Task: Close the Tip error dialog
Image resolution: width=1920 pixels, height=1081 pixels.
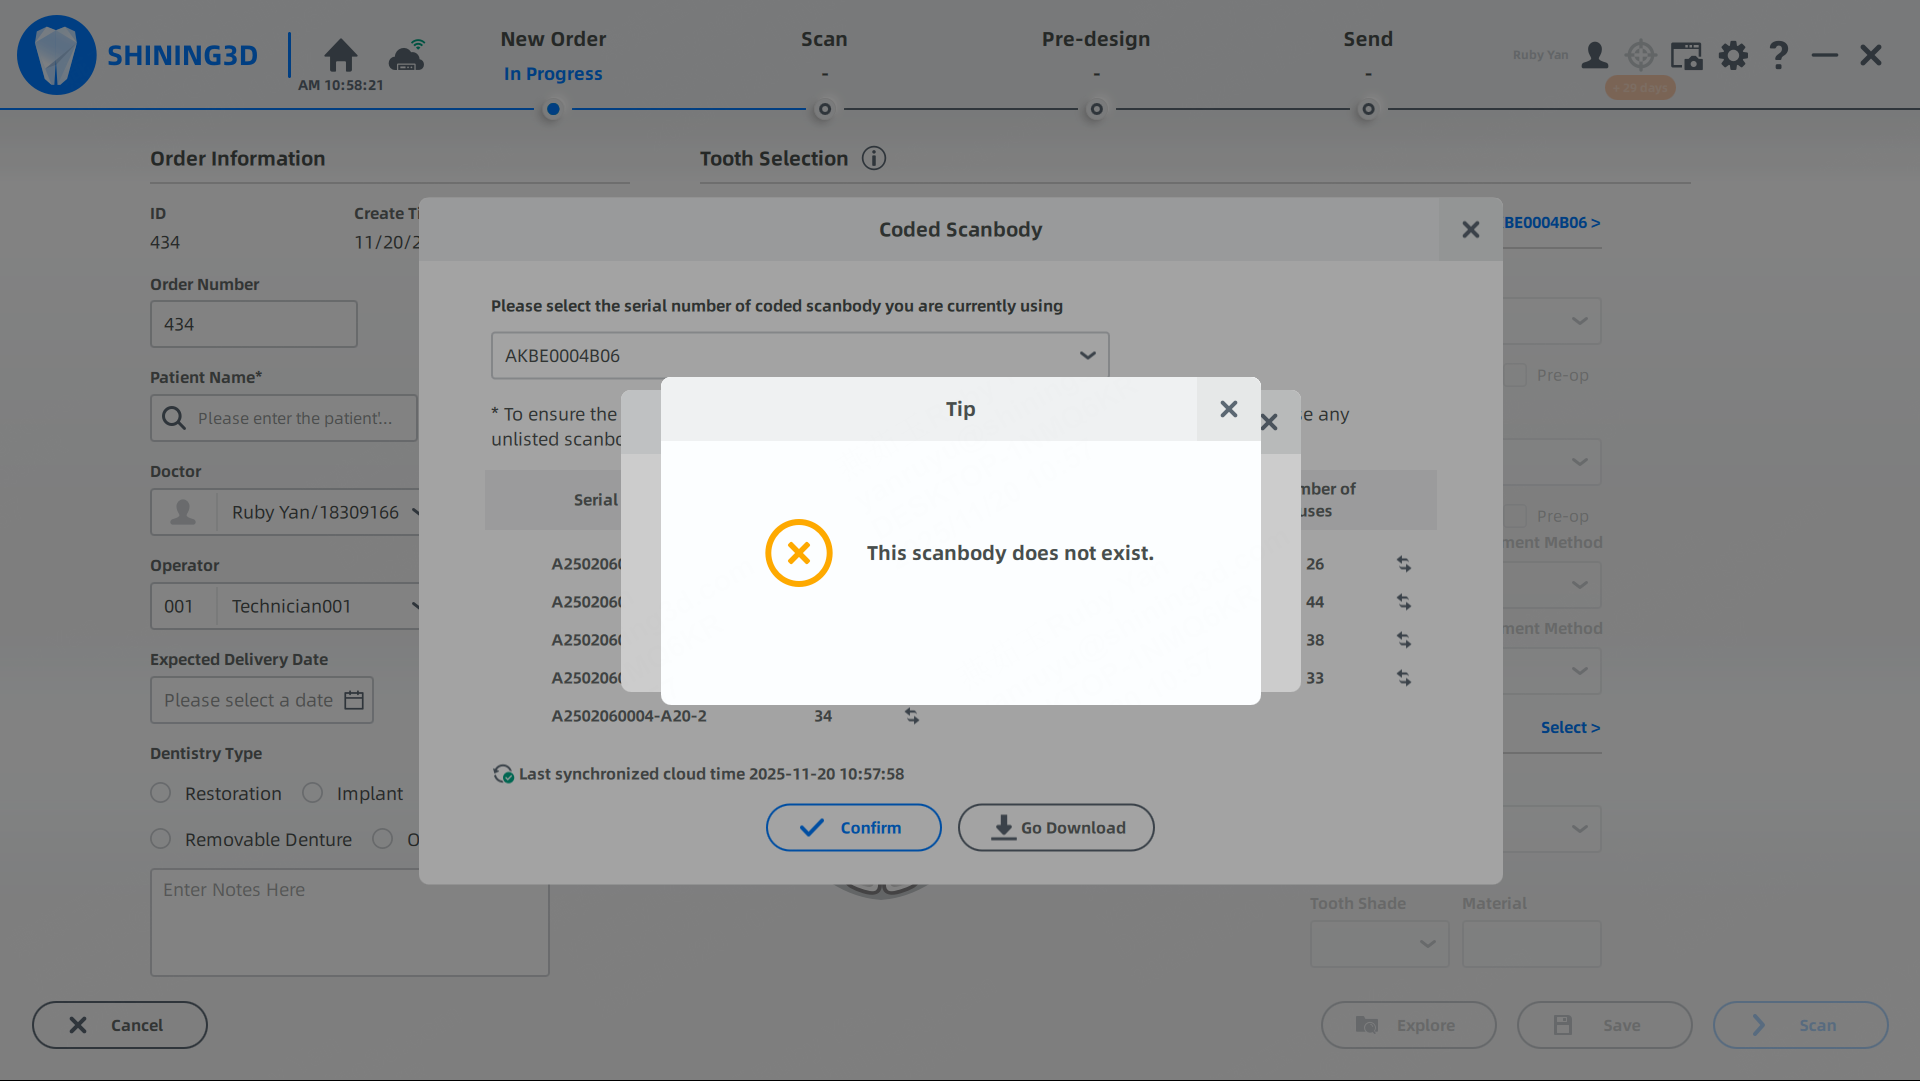Action: (x=1229, y=409)
